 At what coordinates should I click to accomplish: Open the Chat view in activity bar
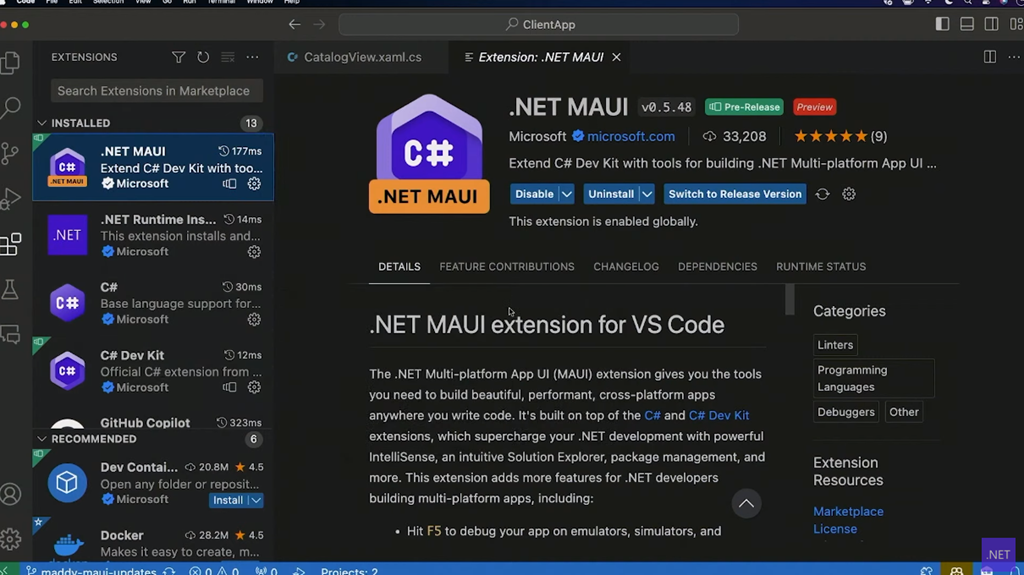tap(10, 335)
